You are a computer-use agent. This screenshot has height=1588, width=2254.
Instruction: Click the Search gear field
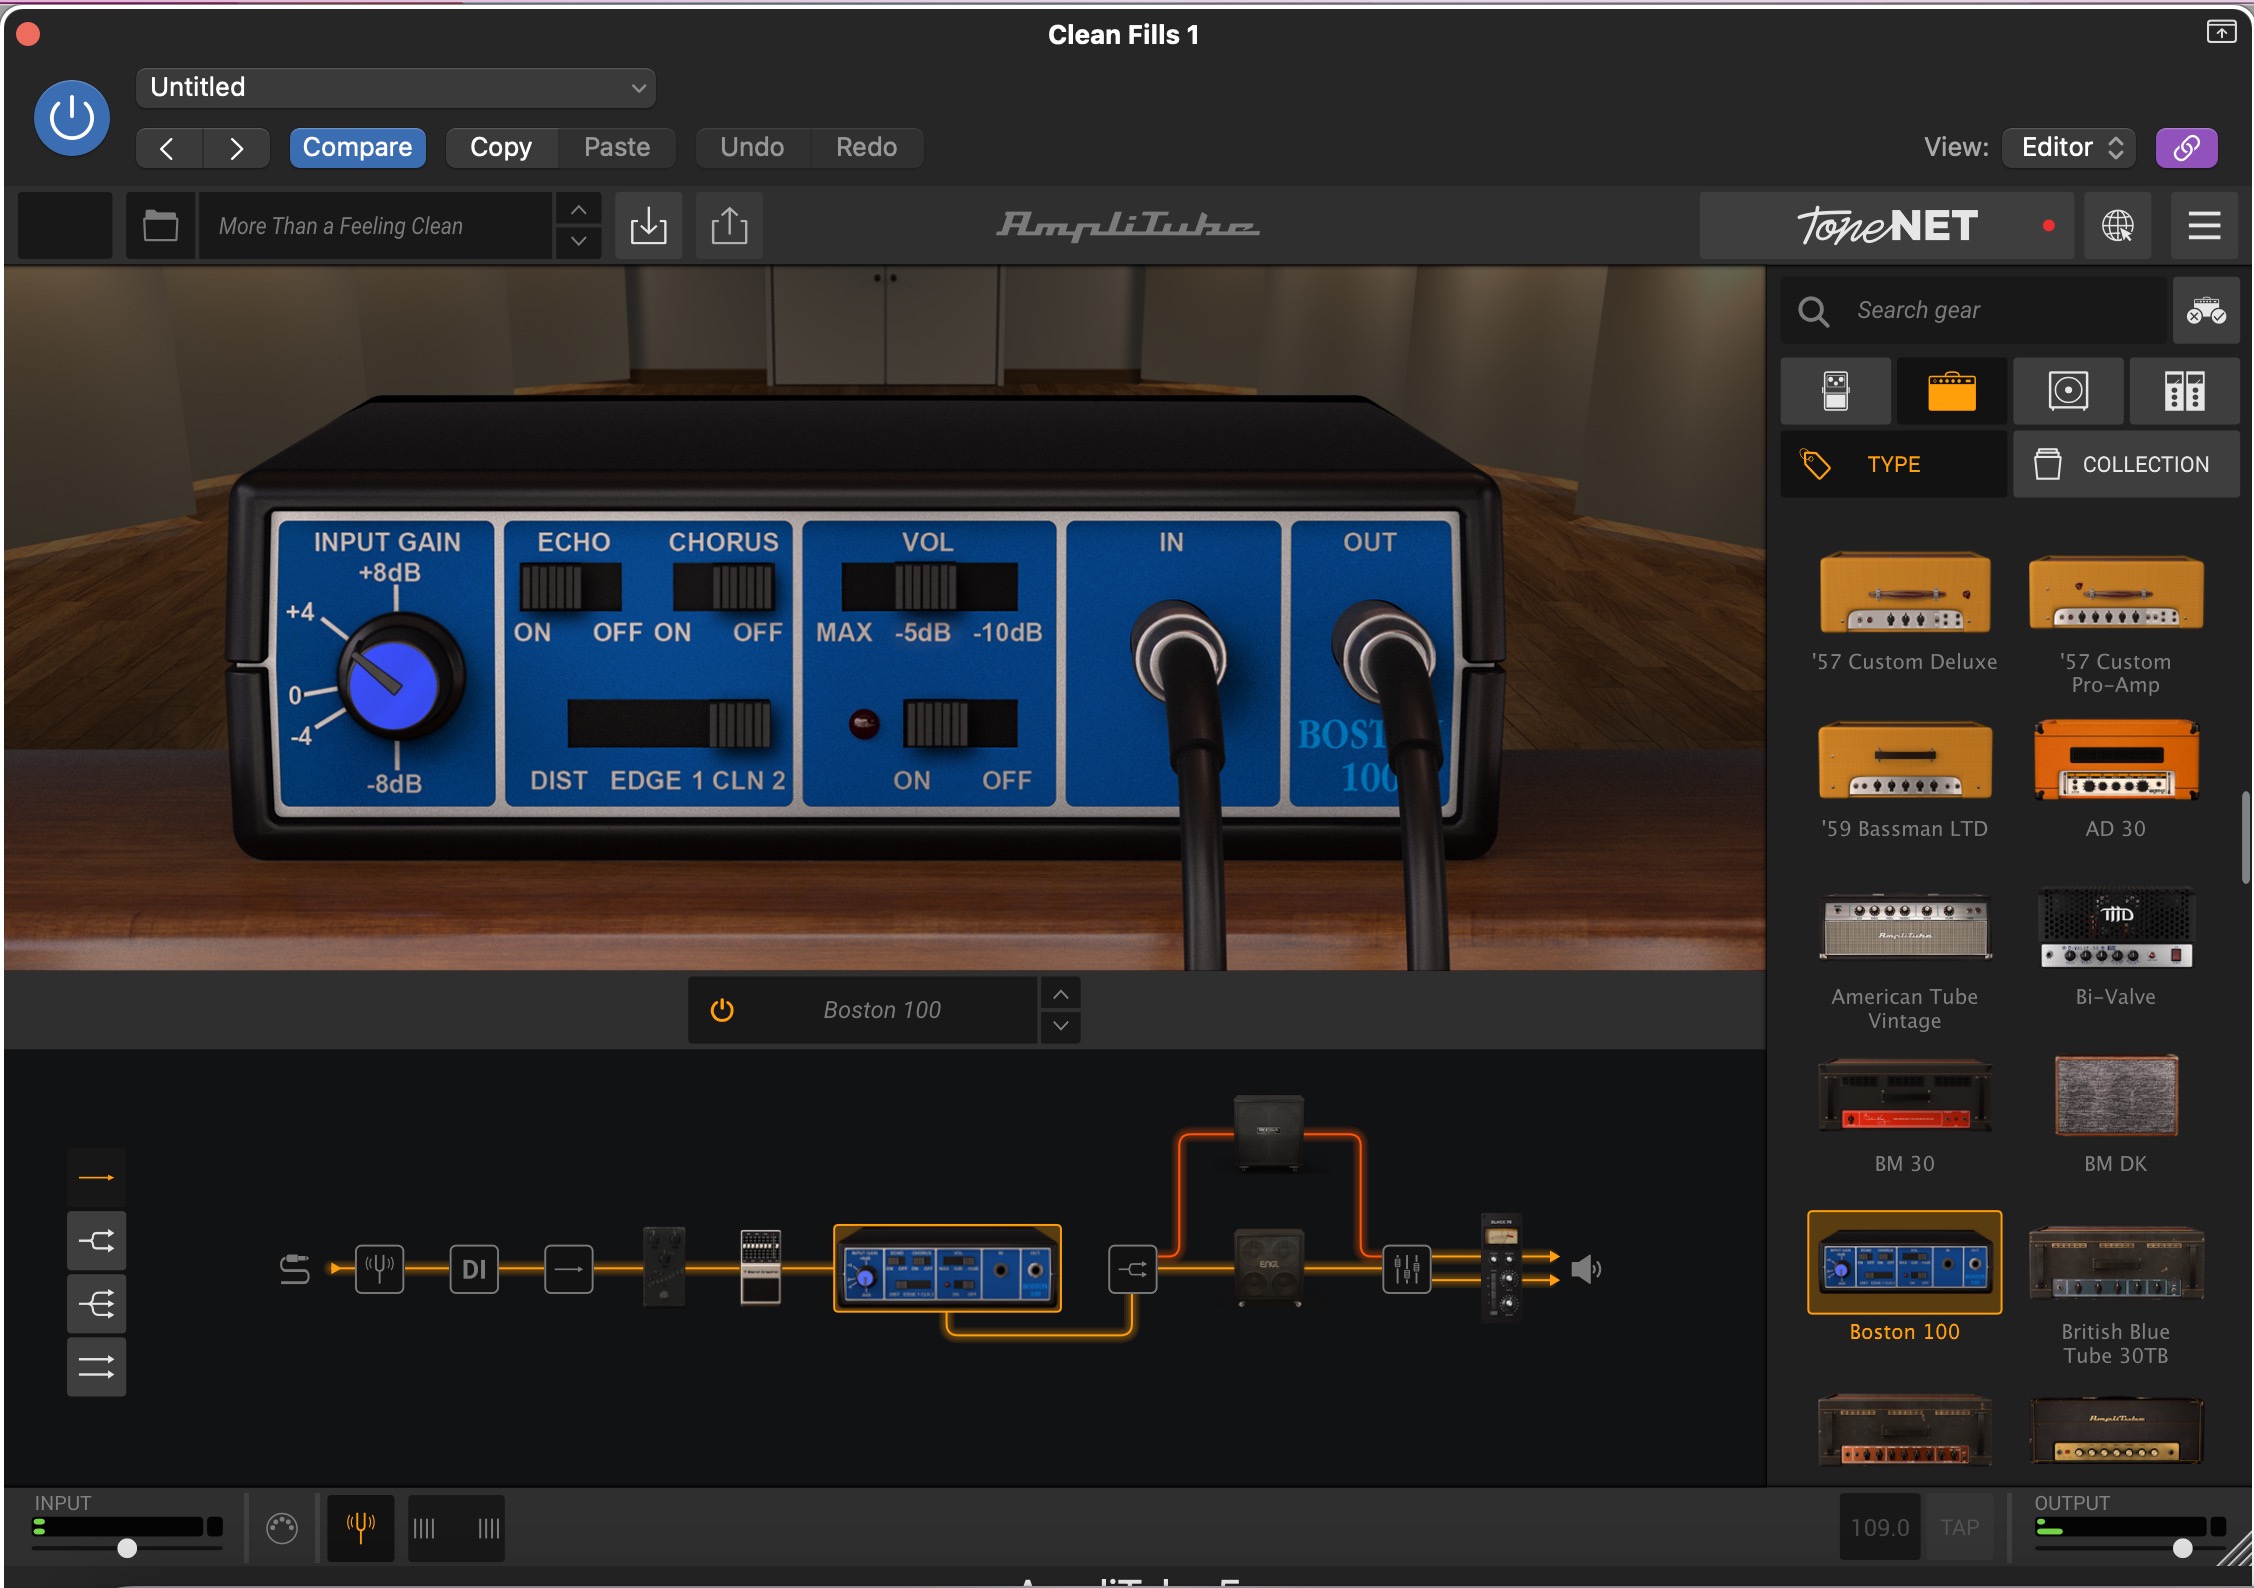tap(1974, 311)
